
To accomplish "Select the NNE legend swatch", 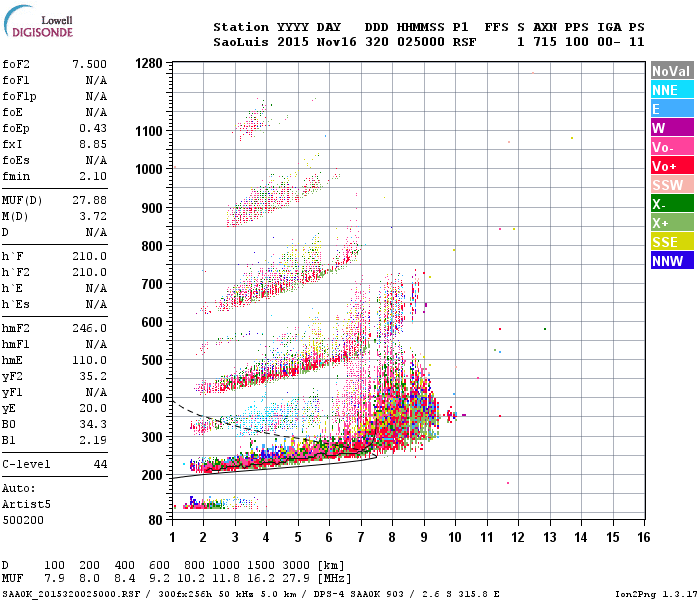I will coord(672,90).
